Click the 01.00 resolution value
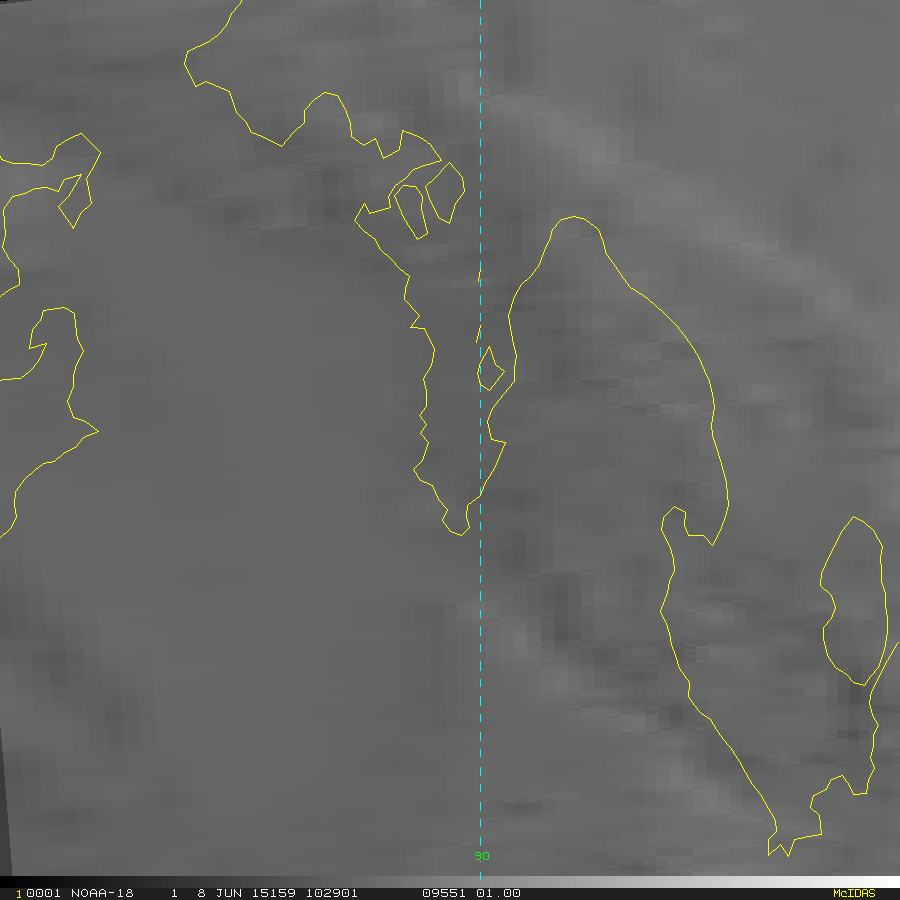The image size is (900, 900). [498, 893]
